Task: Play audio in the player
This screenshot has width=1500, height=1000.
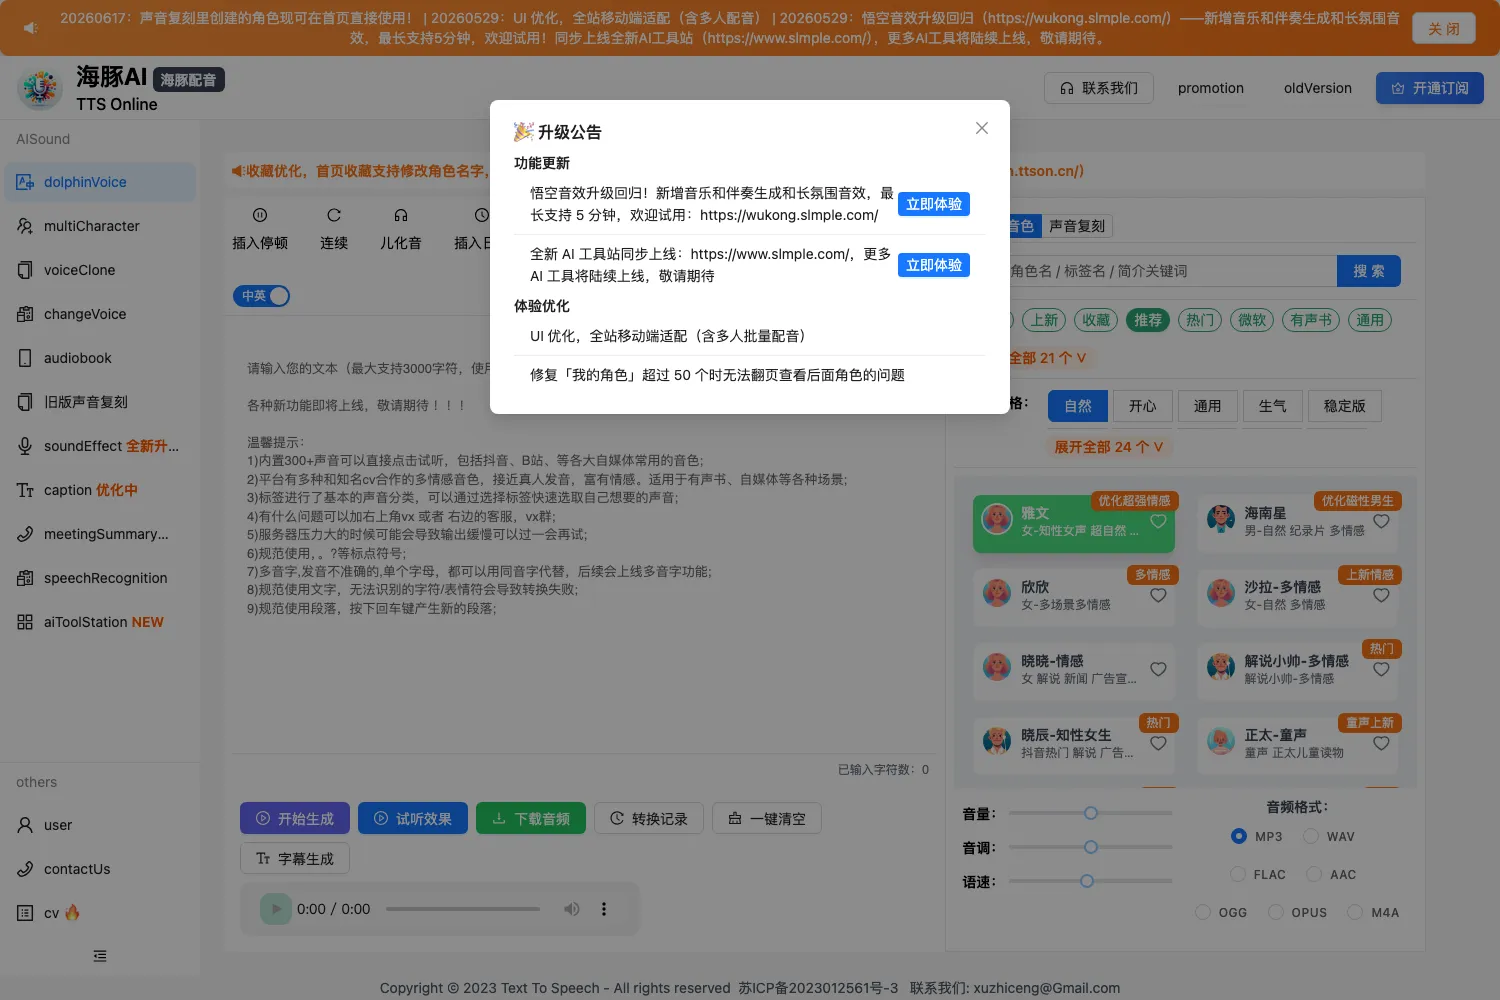Action: [x=276, y=909]
